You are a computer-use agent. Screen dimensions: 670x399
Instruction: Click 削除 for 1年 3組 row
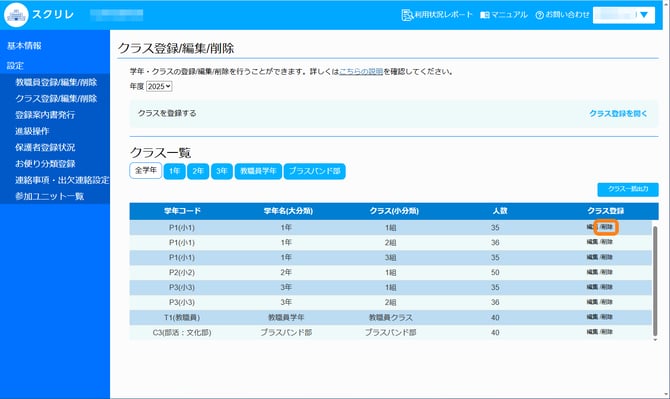click(x=607, y=257)
